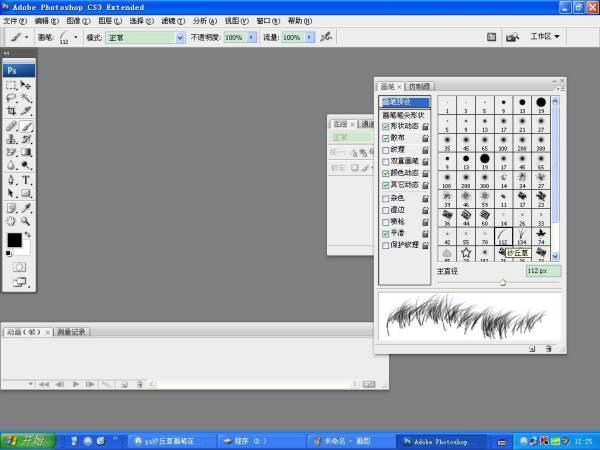Uncheck the 形状动态 checkbox
This screenshot has width=600, height=450.
[386, 127]
